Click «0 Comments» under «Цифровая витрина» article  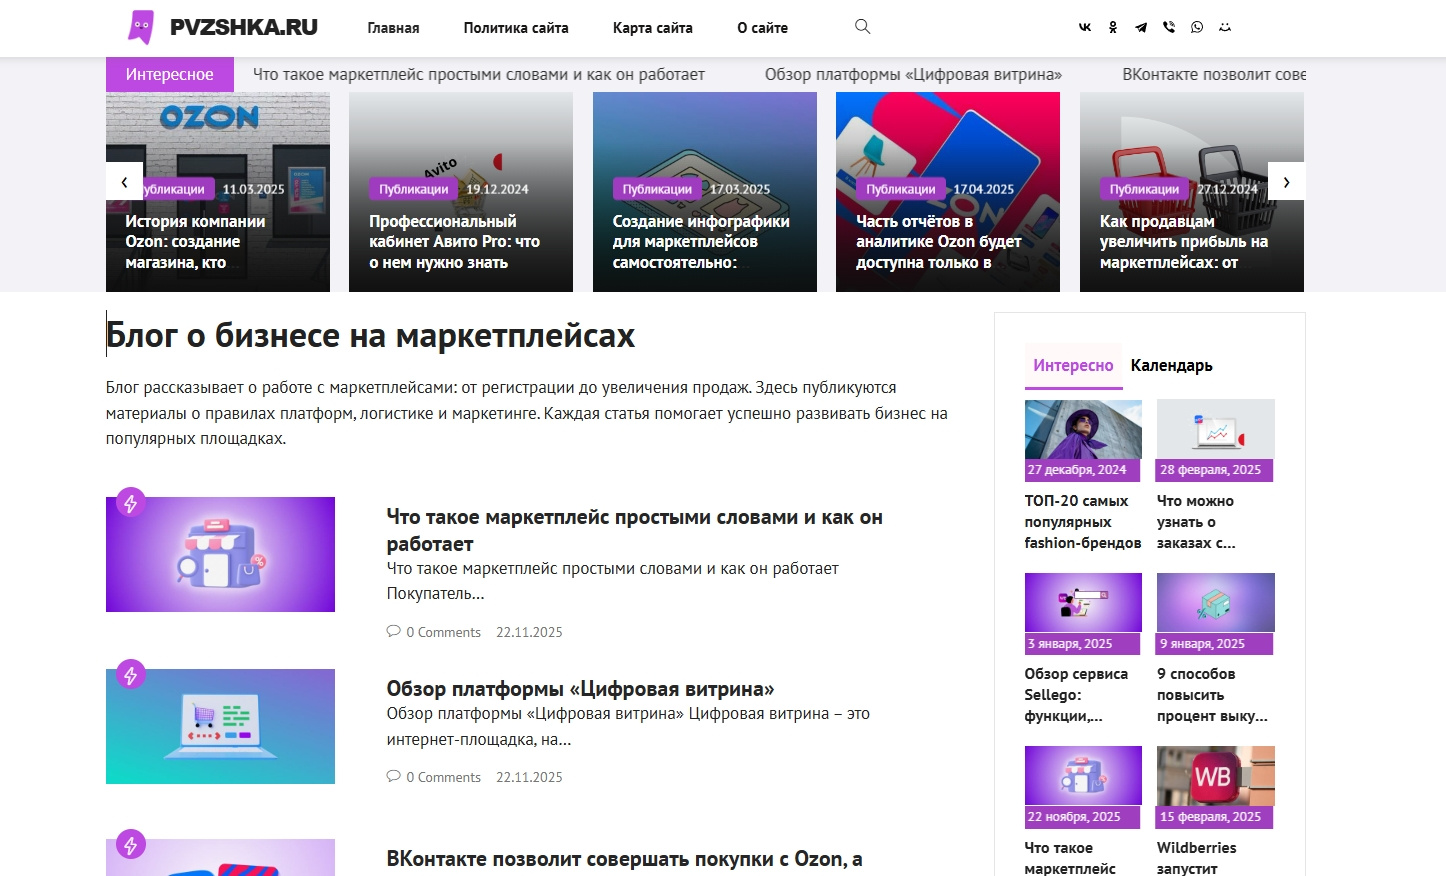tap(443, 777)
